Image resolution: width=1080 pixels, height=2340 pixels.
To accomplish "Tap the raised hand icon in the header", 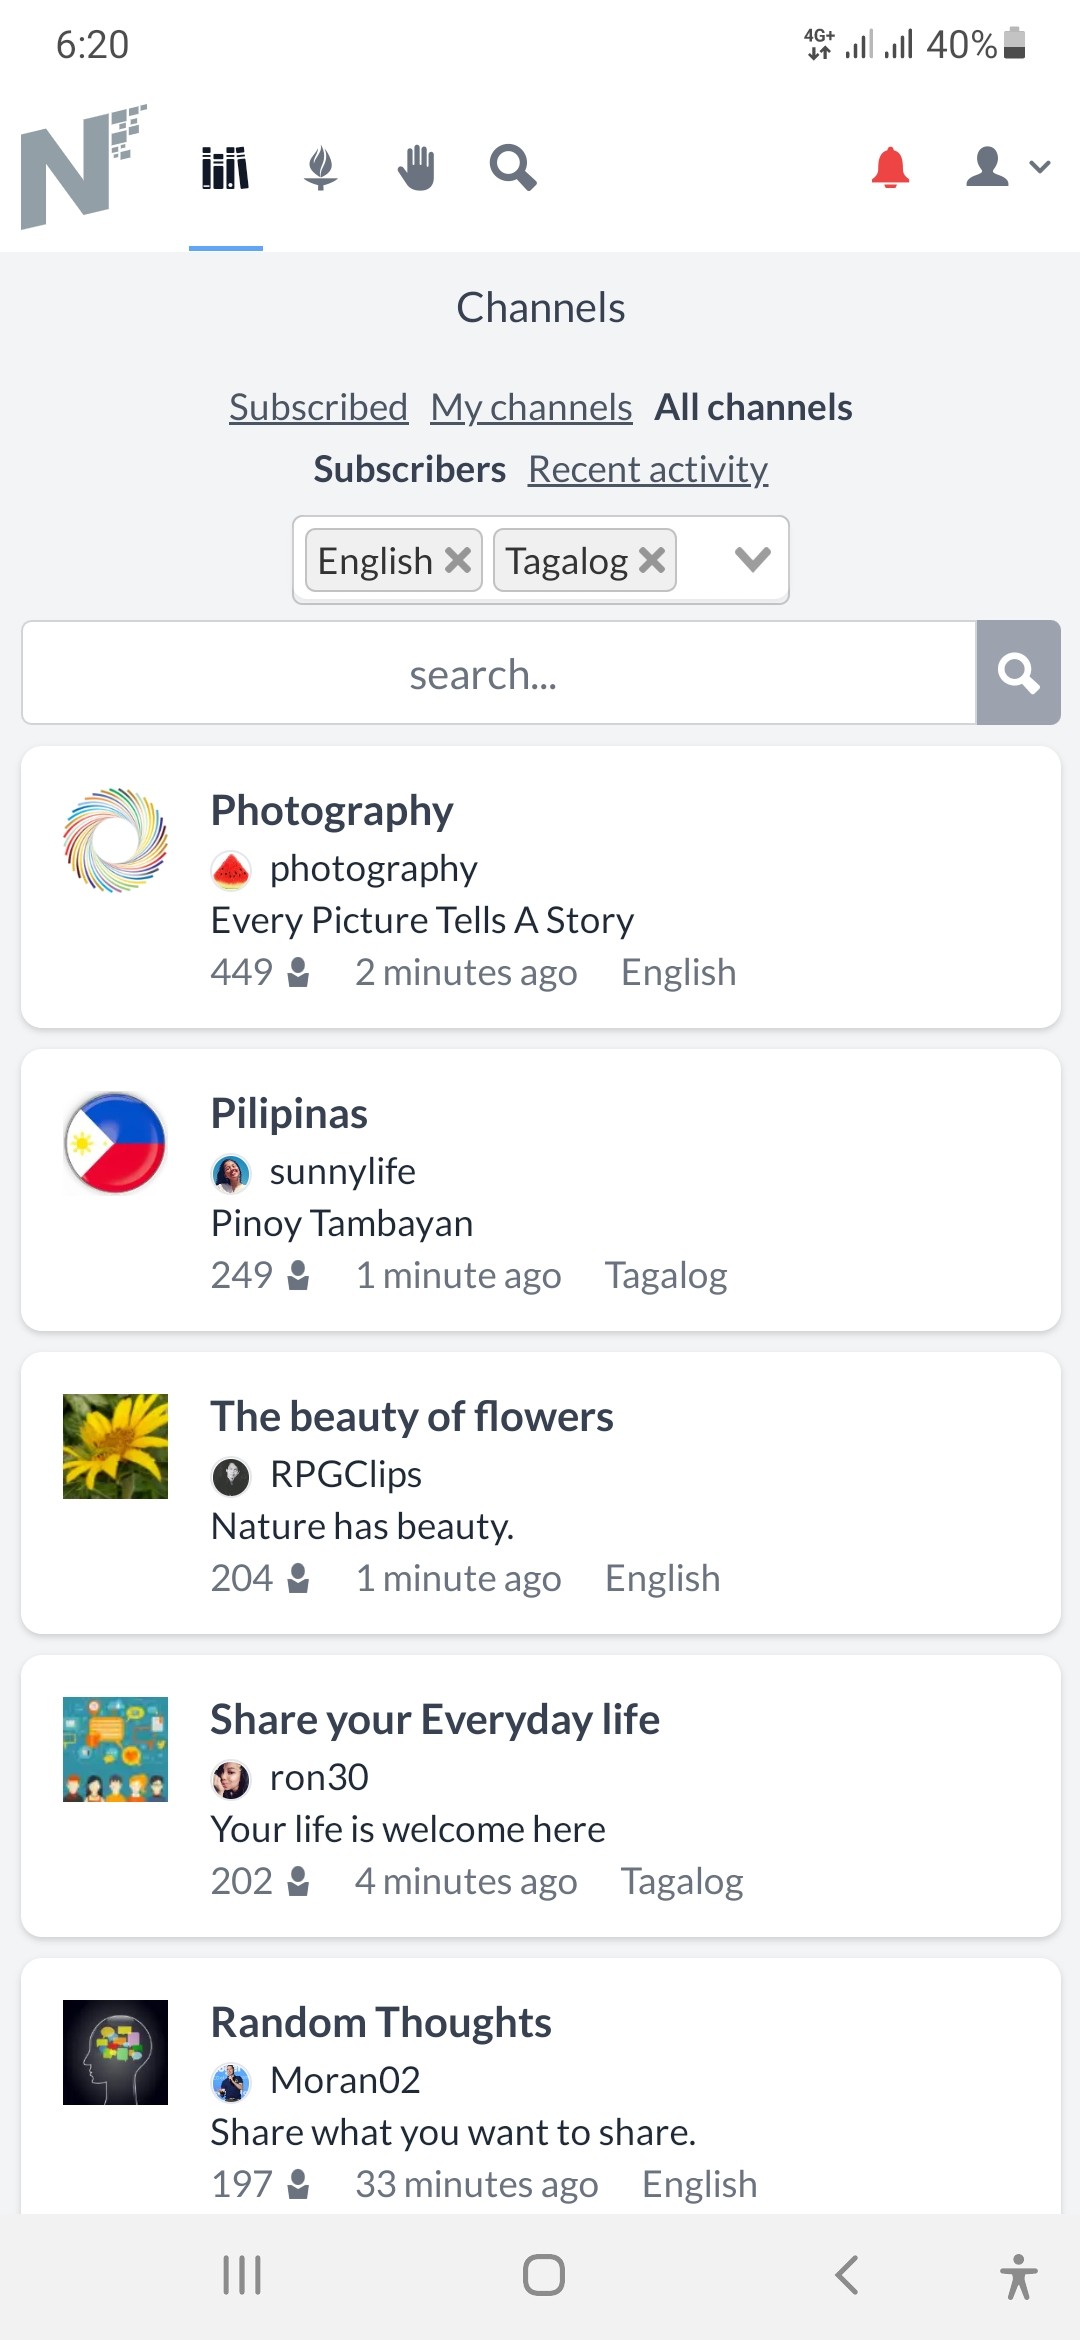I will pos(416,168).
